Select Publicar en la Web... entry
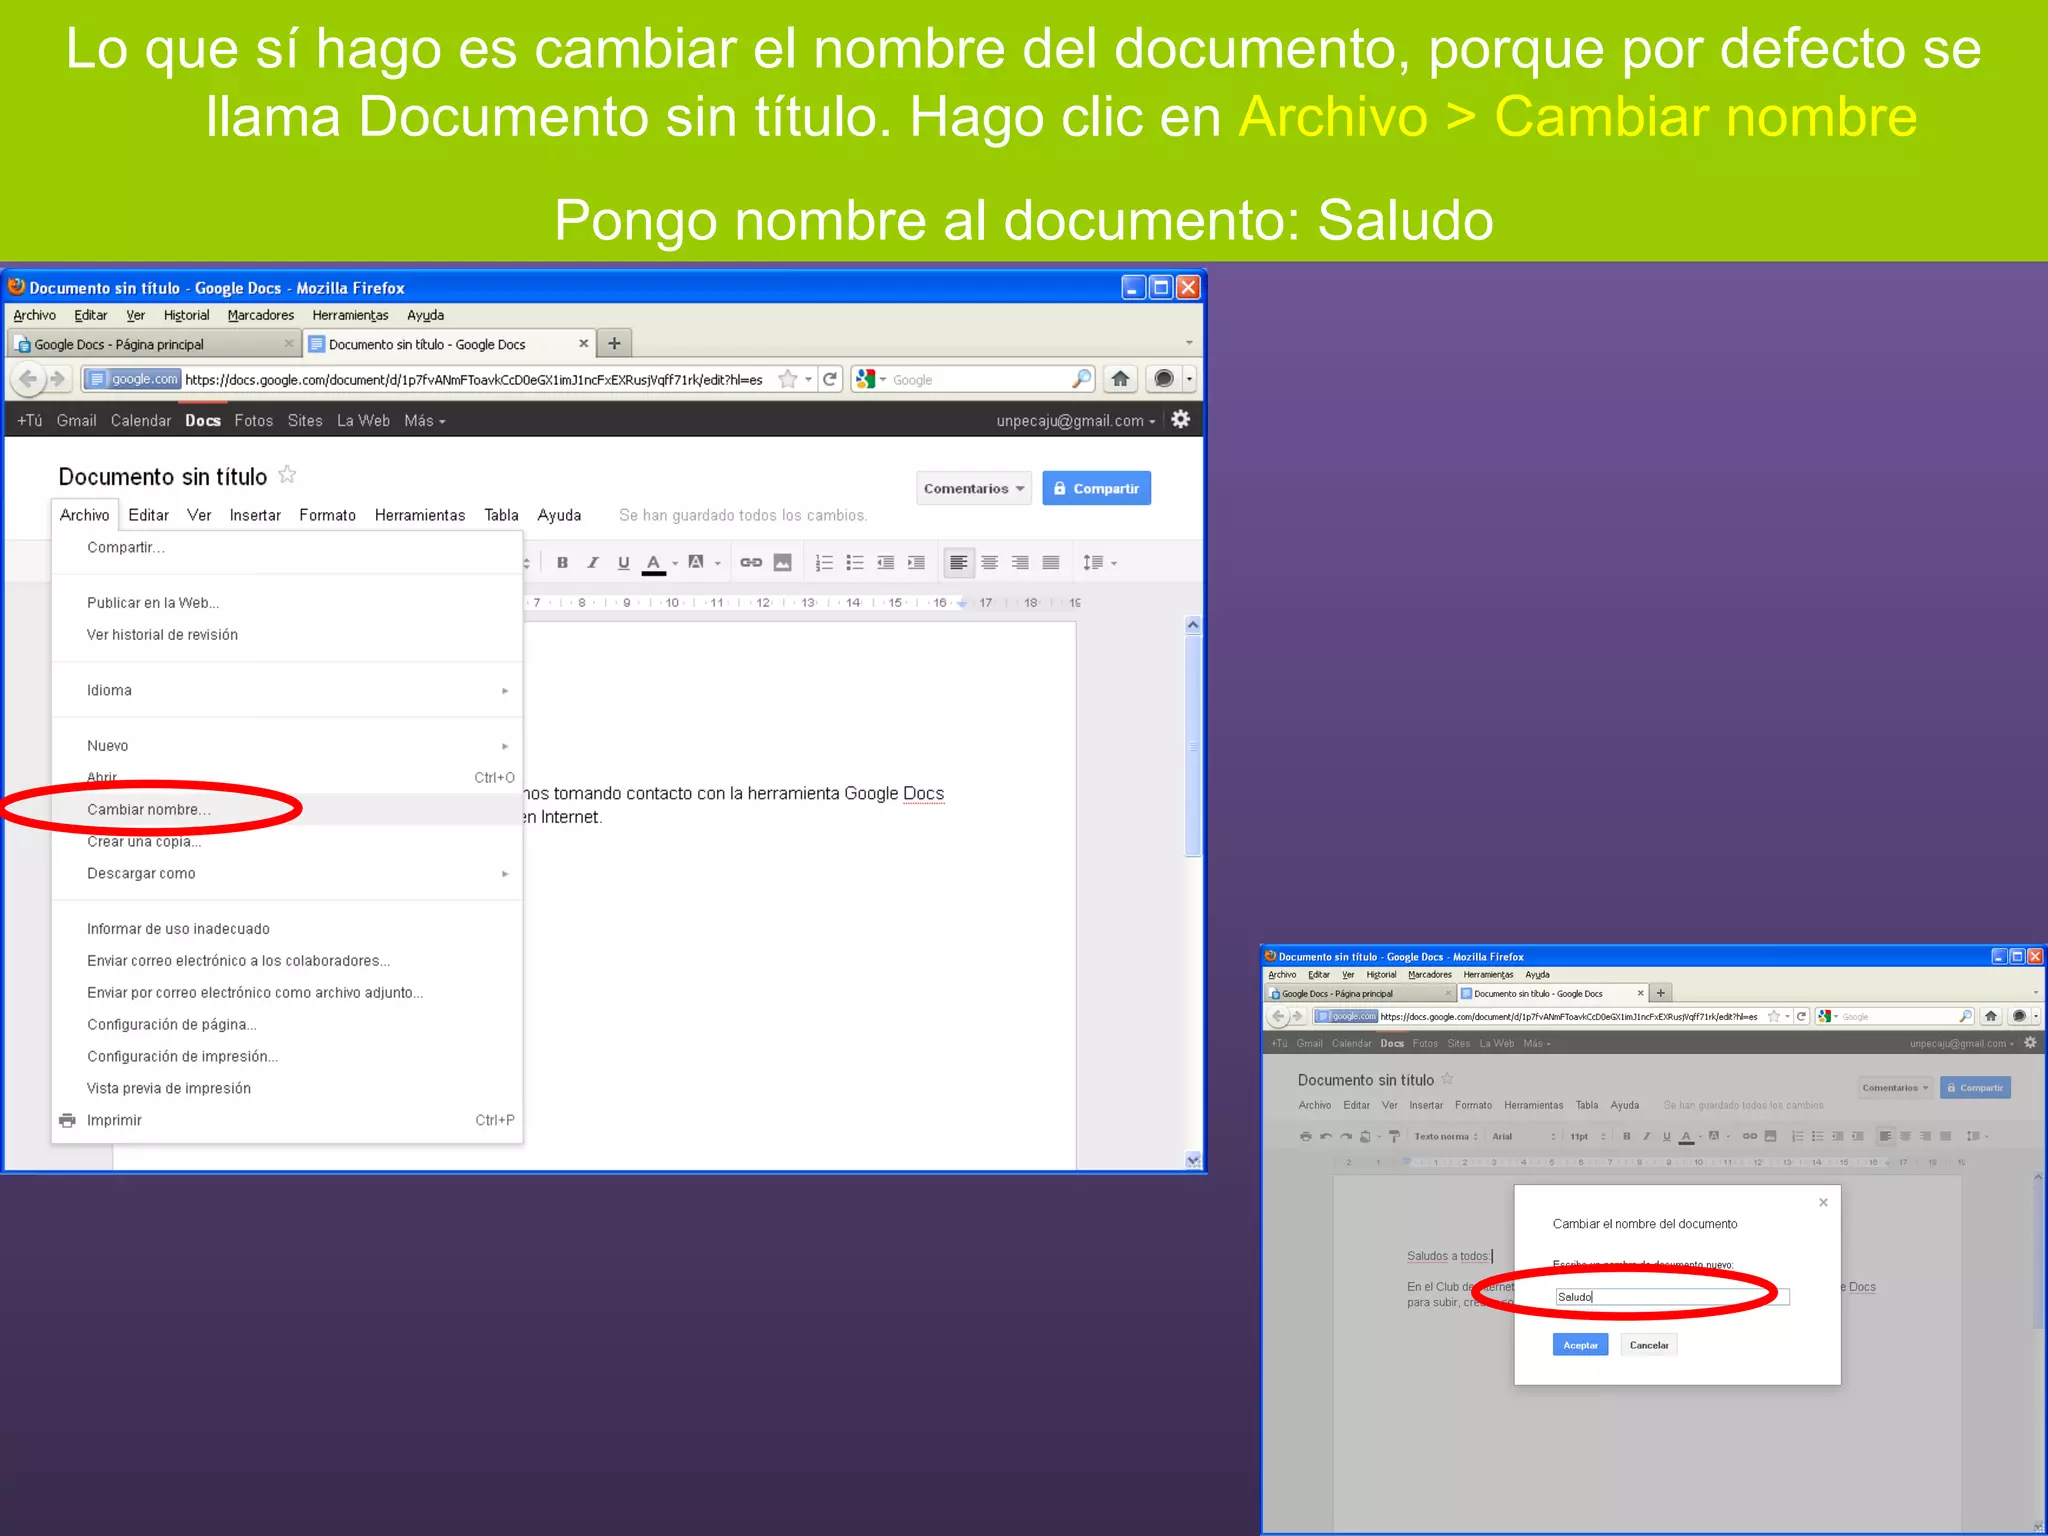 [287, 603]
